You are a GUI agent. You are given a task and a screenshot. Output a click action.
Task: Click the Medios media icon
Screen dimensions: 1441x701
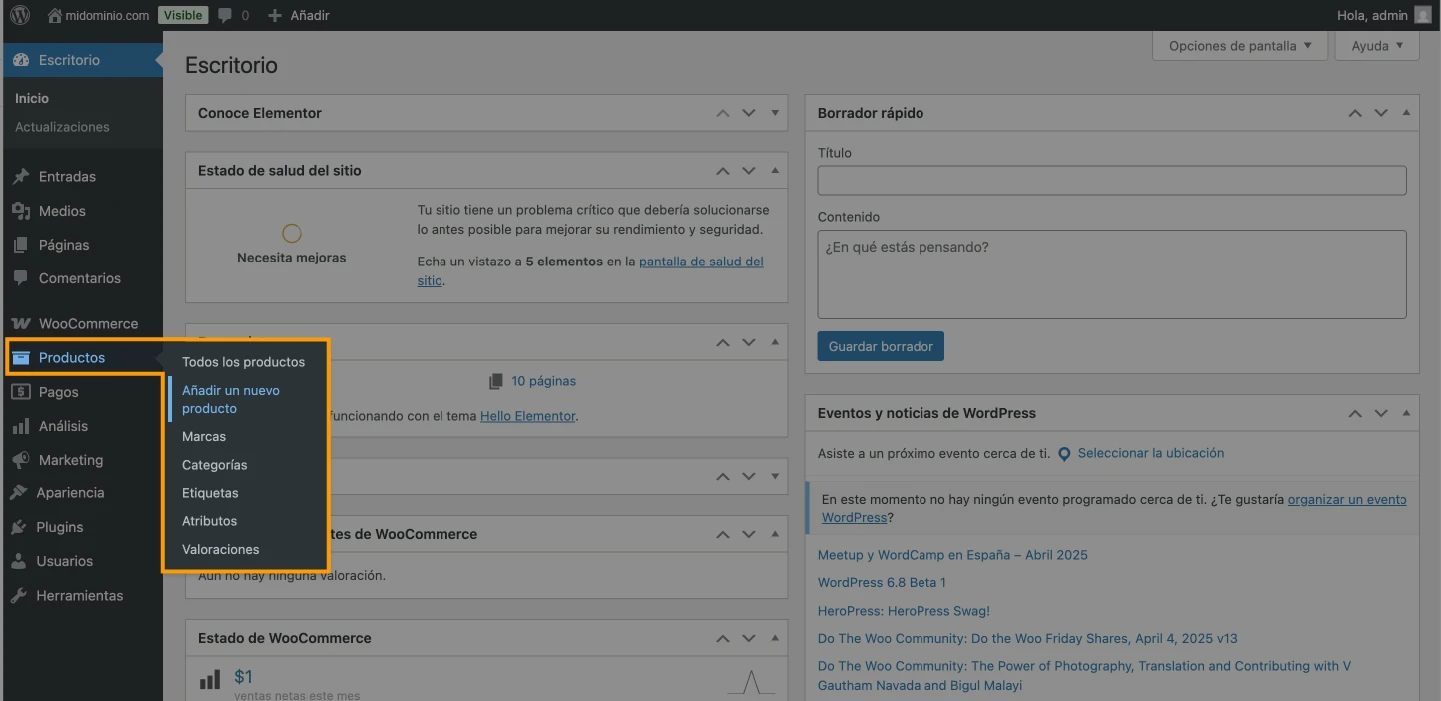(20, 211)
